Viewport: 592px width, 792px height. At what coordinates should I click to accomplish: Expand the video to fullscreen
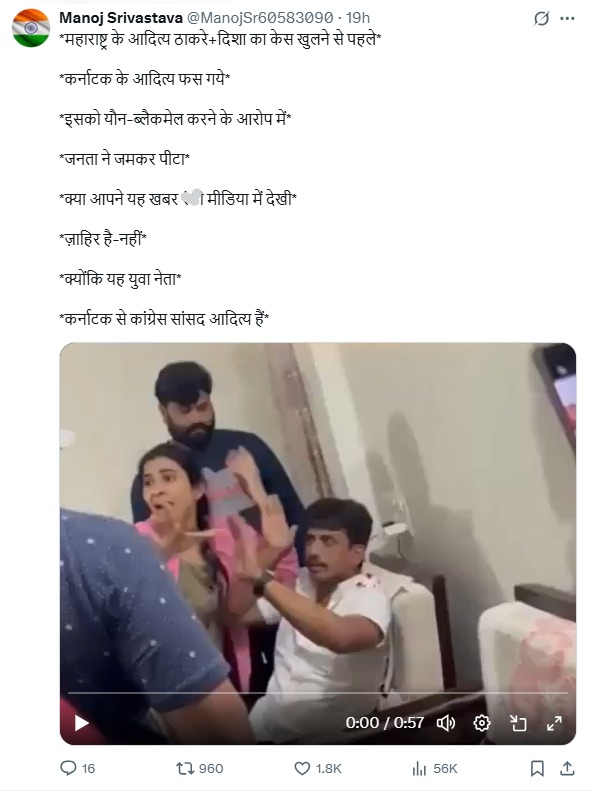(554, 723)
